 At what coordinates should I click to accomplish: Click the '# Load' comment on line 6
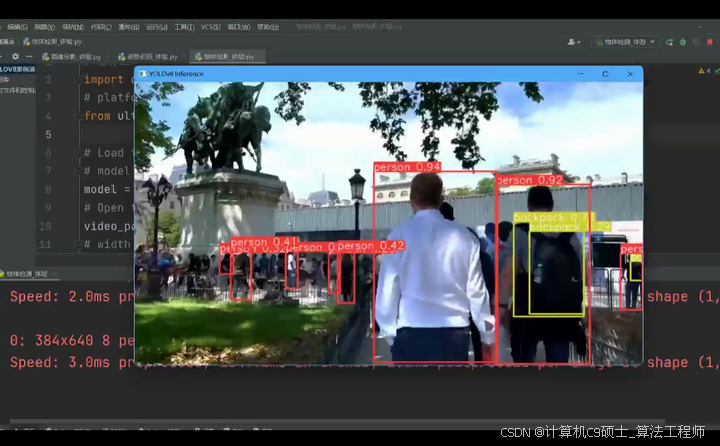pyautogui.click(x=104, y=152)
